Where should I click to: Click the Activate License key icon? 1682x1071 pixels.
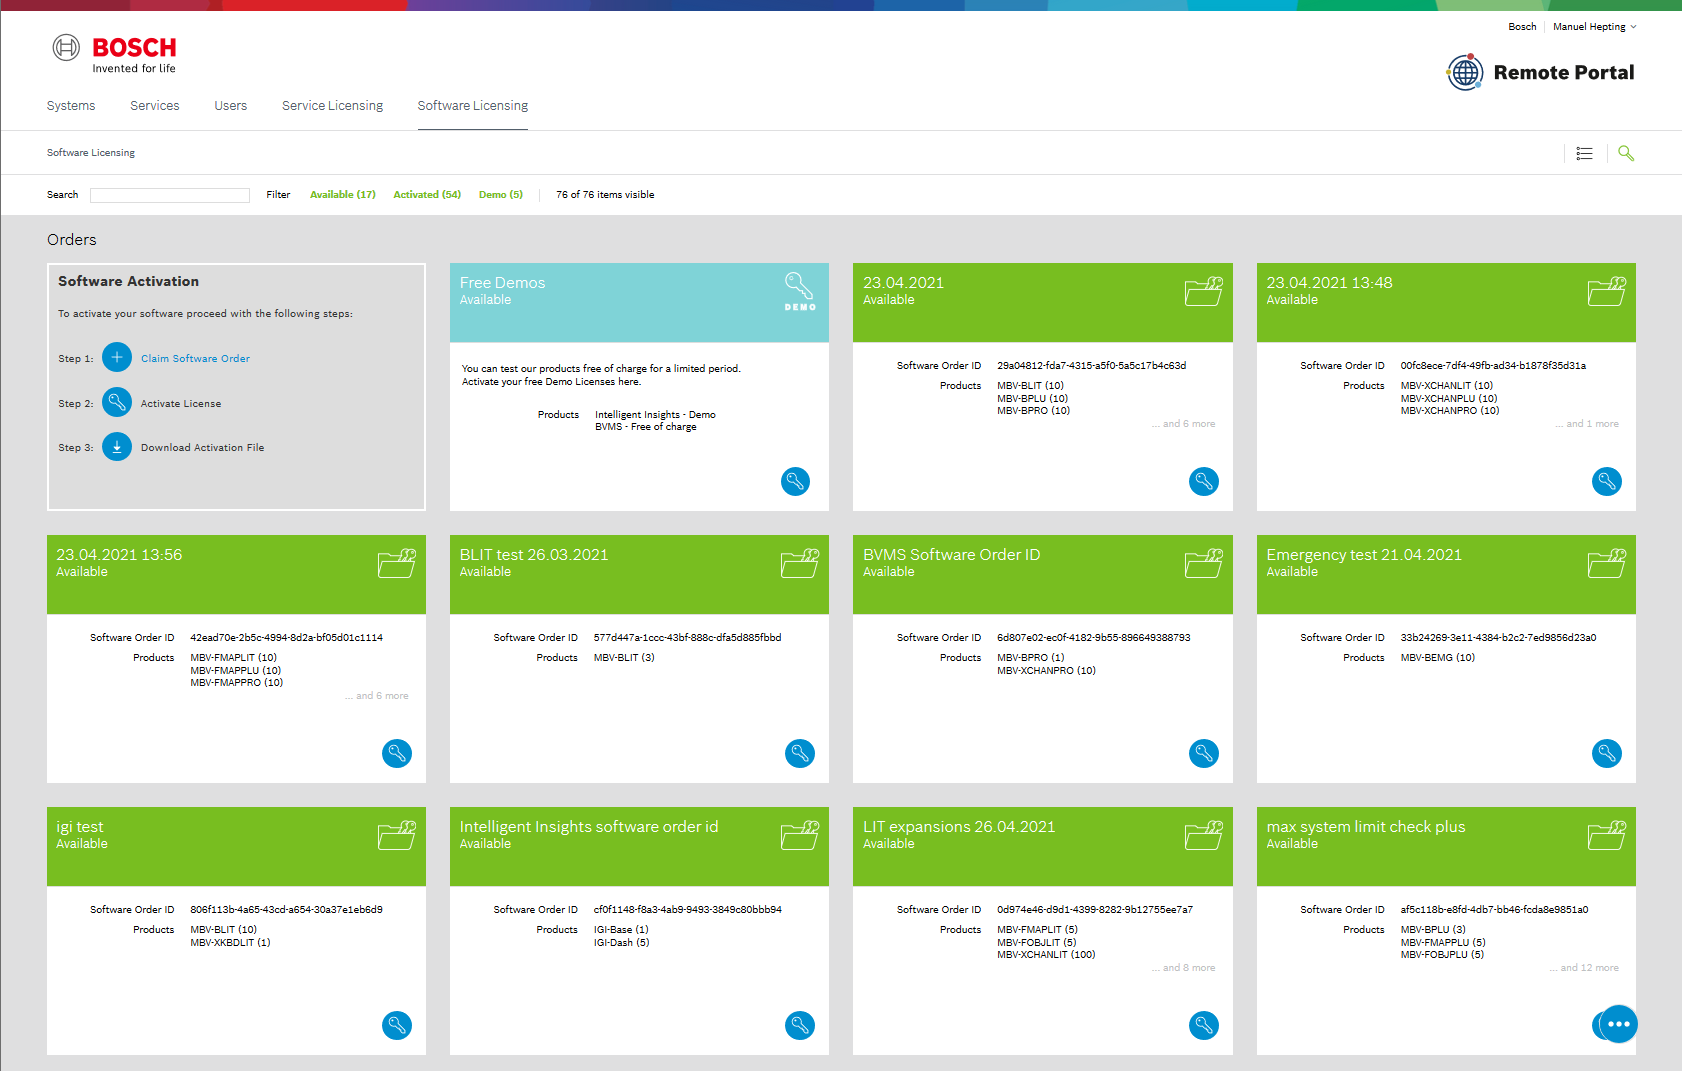pyautogui.click(x=117, y=403)
